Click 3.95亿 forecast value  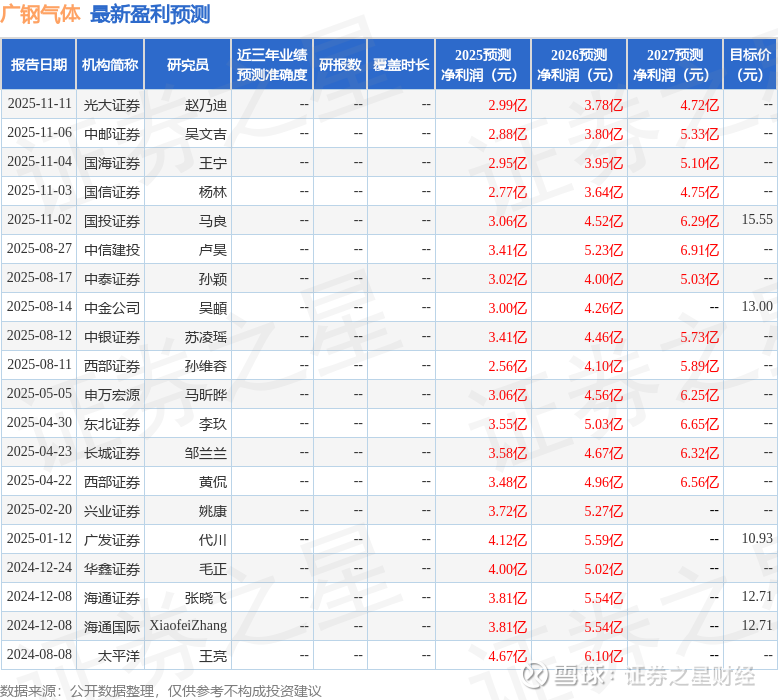(603, 163)
